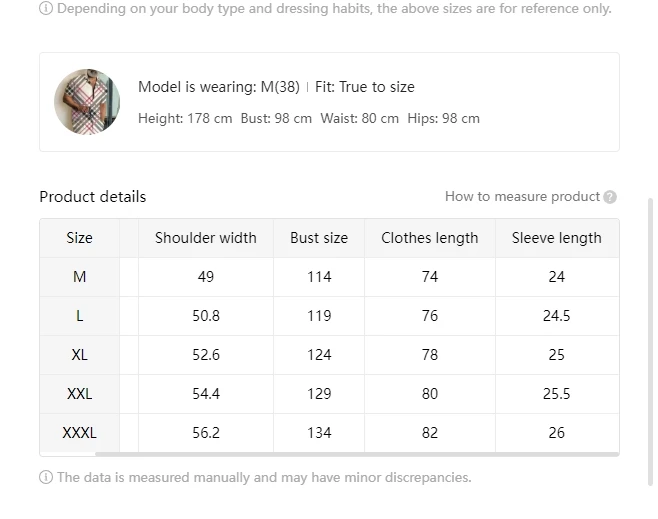Click the Product details heading
The image size is (658, 519).
[x=92, y=196]
